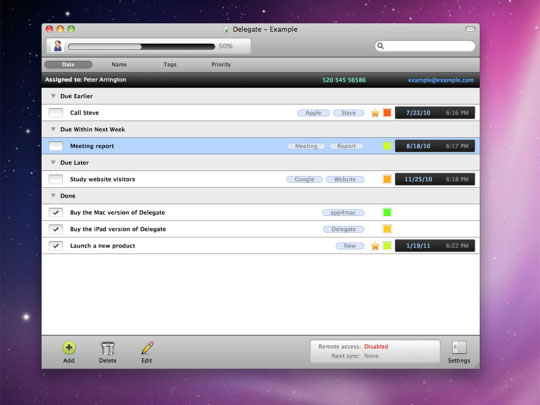This screenshot has height=405, width=540.
Task: Click the orange-red priority swatch on Call Steve
Action: [387, 113]
